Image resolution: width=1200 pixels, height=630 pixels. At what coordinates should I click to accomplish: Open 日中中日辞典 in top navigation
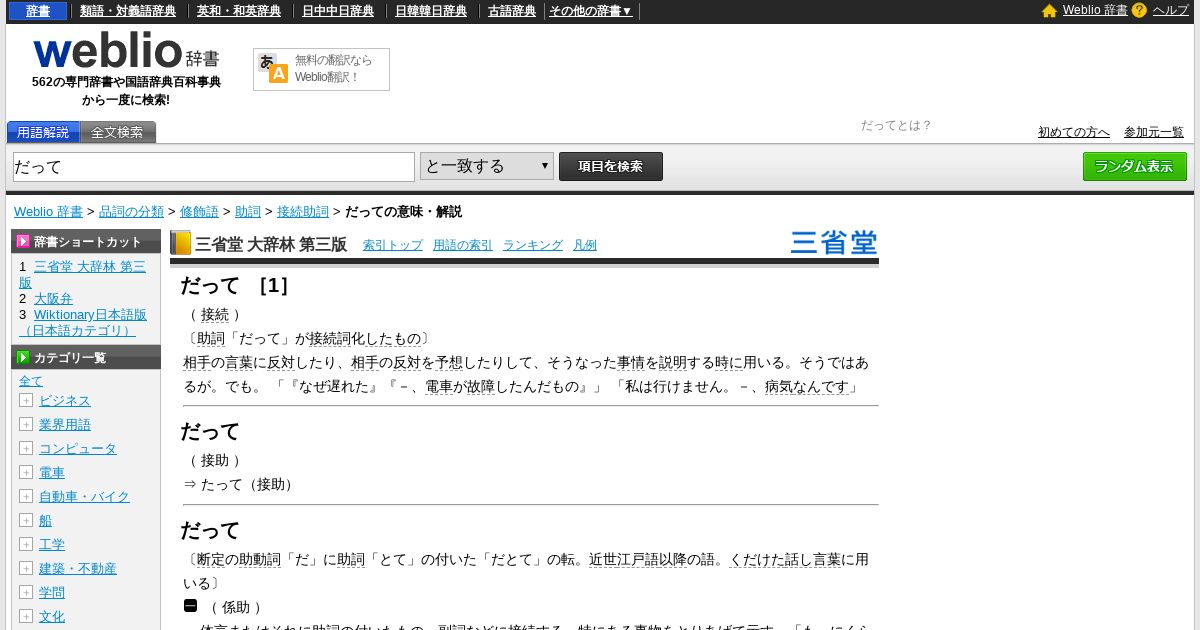[x=338, y=11]
